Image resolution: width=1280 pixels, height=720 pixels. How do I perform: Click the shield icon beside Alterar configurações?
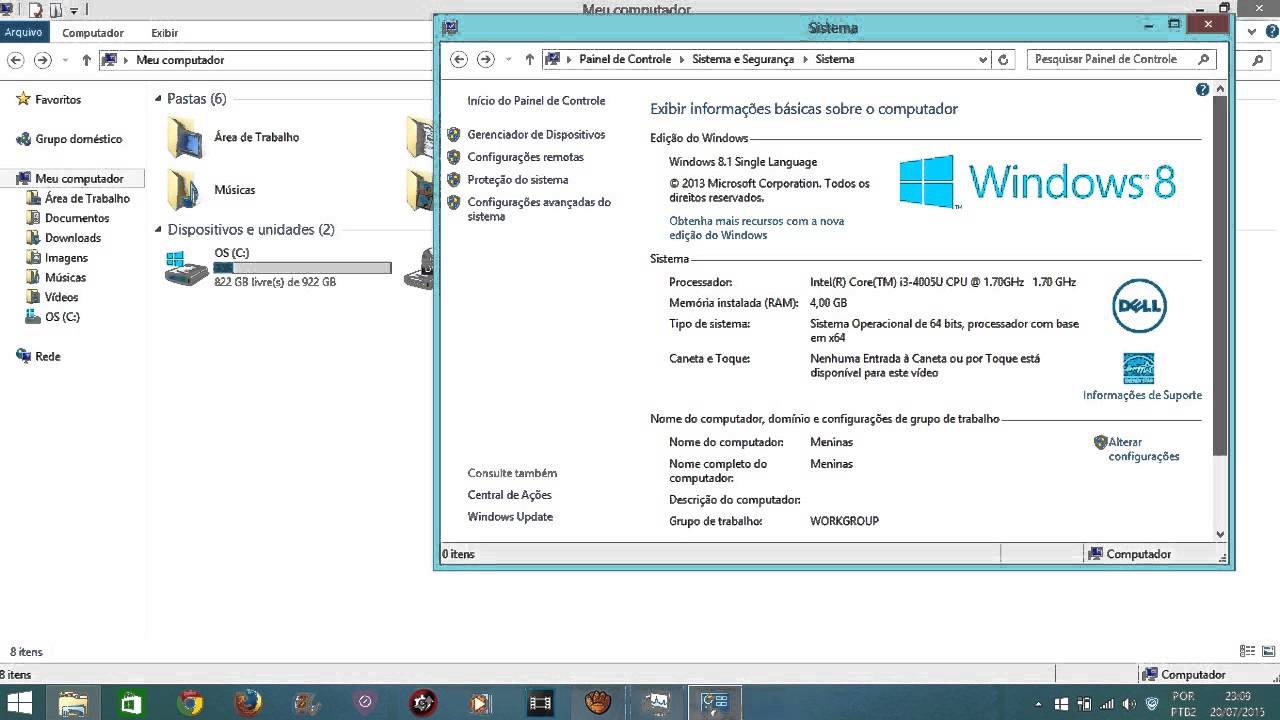click(1101, 442)
